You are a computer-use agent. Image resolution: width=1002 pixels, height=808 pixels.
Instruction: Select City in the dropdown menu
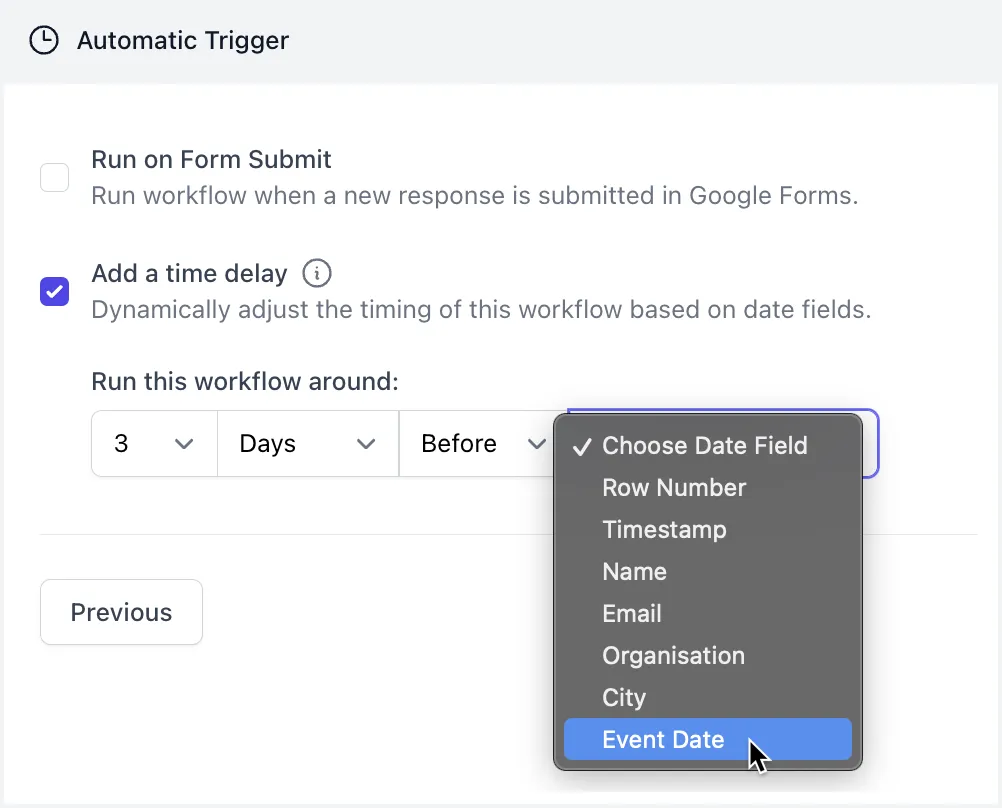pyautogui.click(x=624, y=697)
